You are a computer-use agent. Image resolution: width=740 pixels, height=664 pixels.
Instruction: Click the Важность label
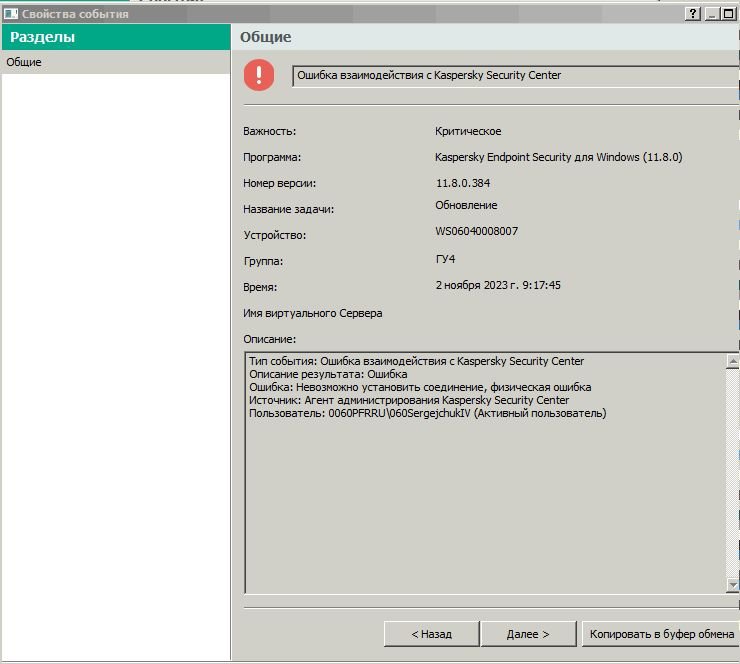(x=269, y=131)
